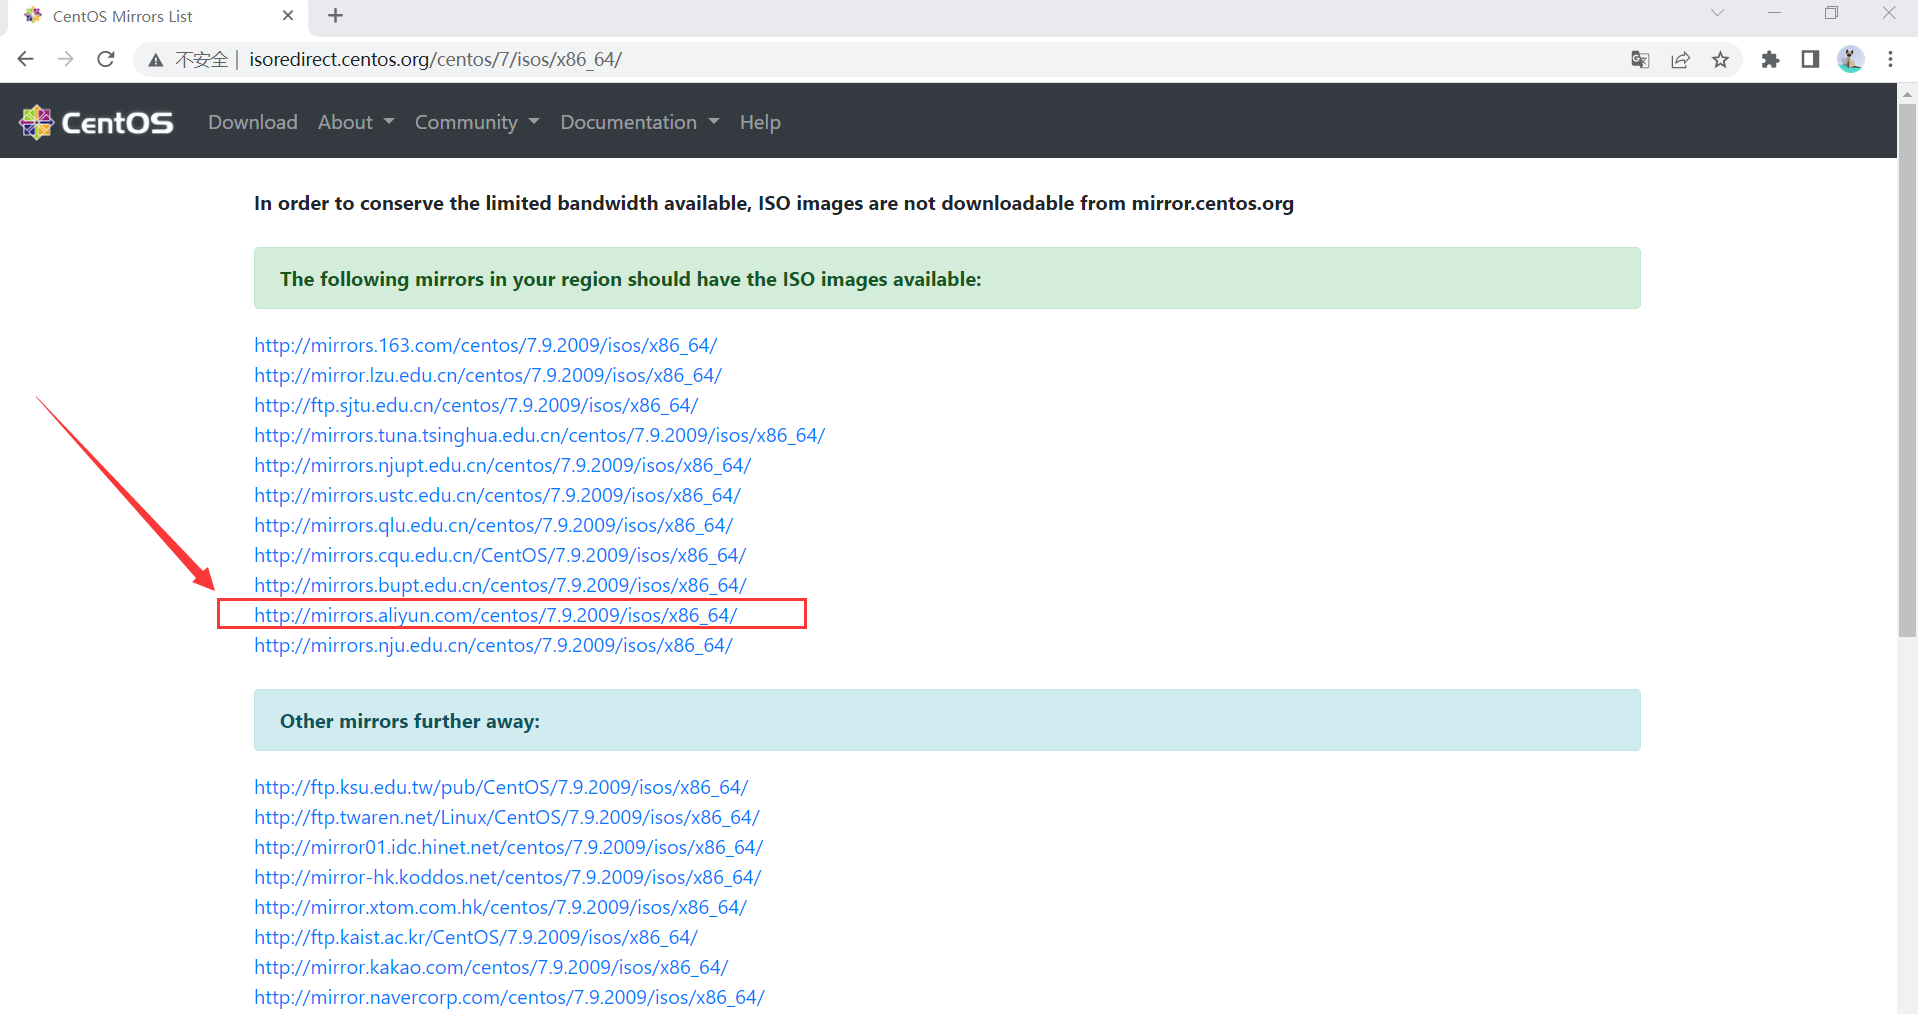Click the vertical scrollbar thumb
The image size is (1918, 1014).
click(1907, 370)
